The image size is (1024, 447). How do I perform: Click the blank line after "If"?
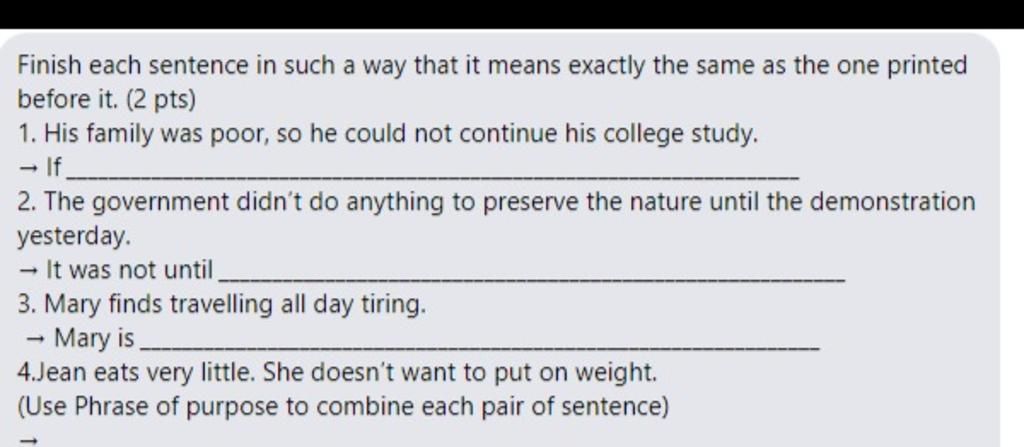(x=434, y=176)
